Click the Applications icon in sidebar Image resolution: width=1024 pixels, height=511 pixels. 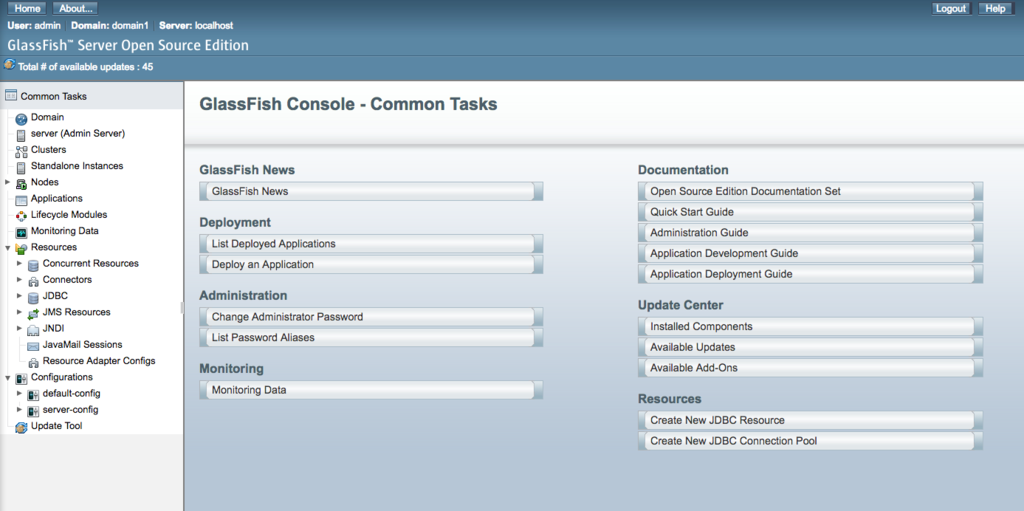coord(21,199)
